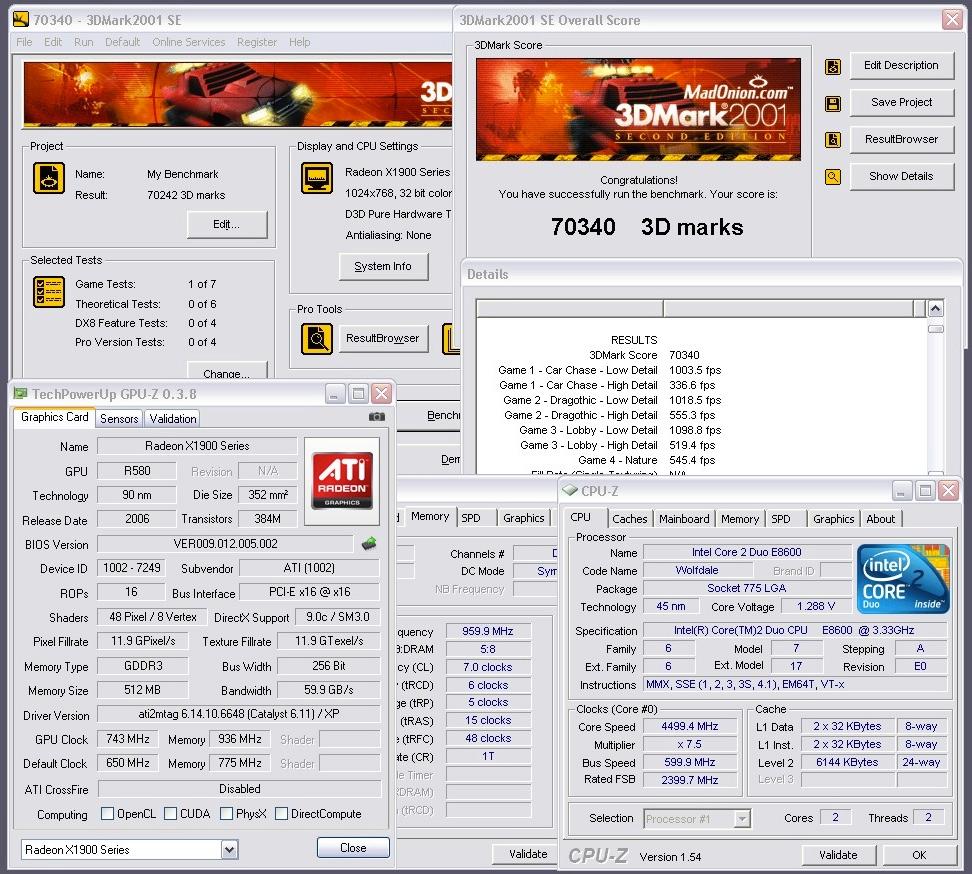Click the Edit Description icon in Overall Score window

(x=833, y=66)
